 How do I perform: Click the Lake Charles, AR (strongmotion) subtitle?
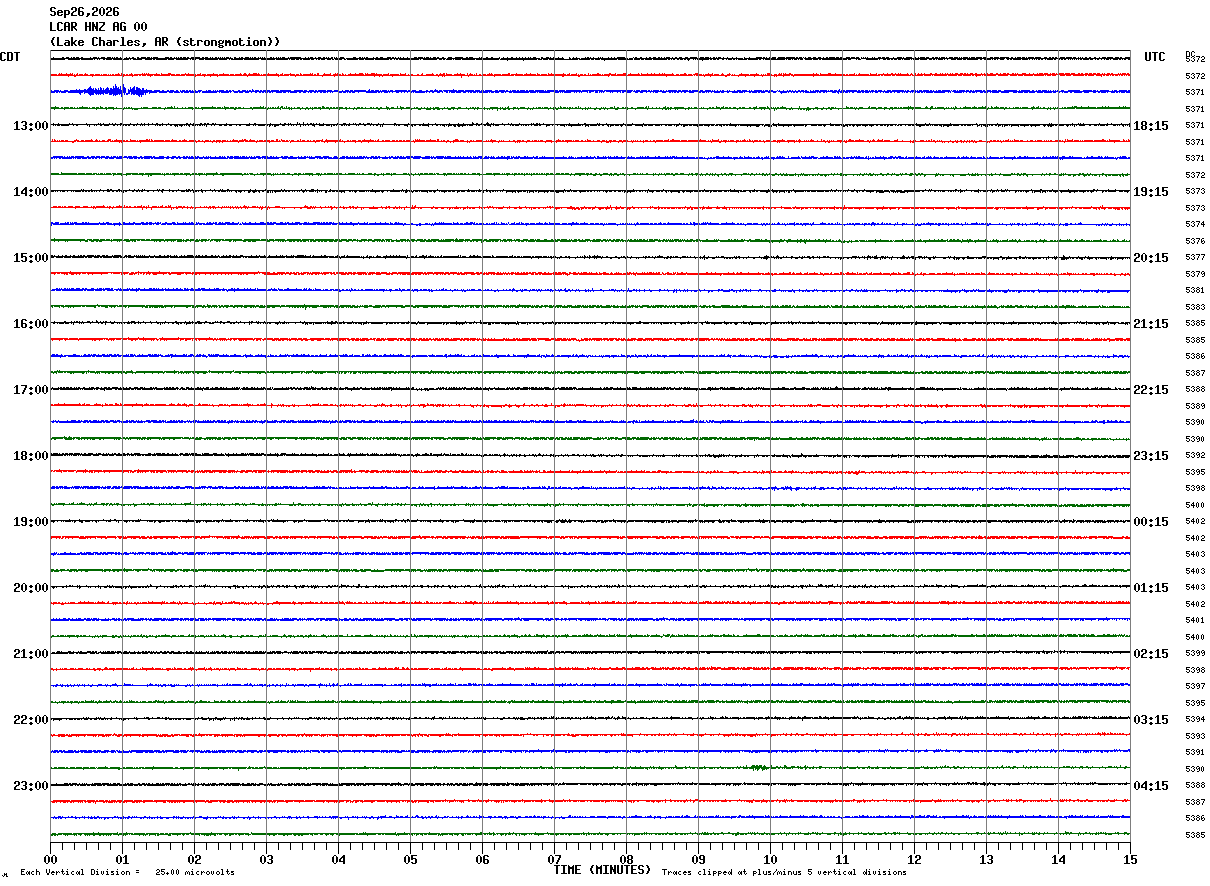click(x=165, y=42)
